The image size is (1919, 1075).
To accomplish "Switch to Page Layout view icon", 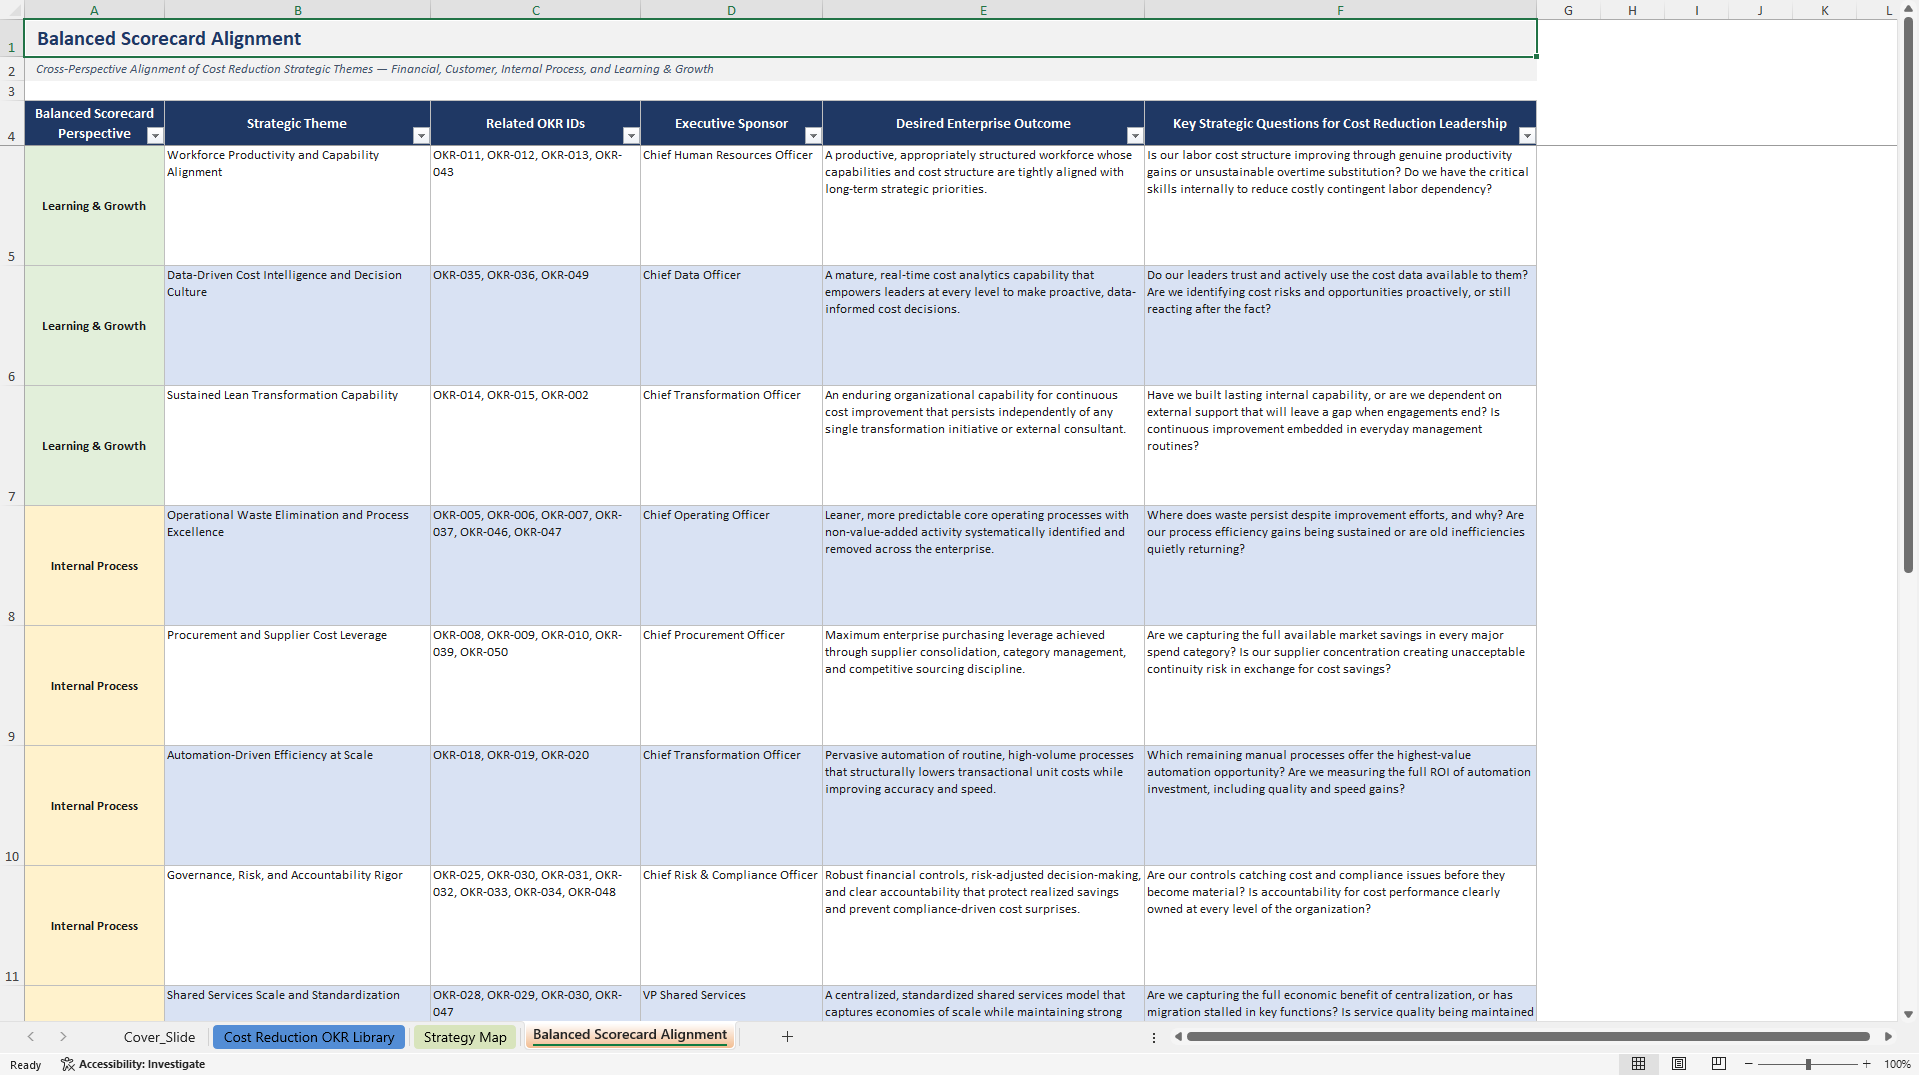I will (1679, 1064).
